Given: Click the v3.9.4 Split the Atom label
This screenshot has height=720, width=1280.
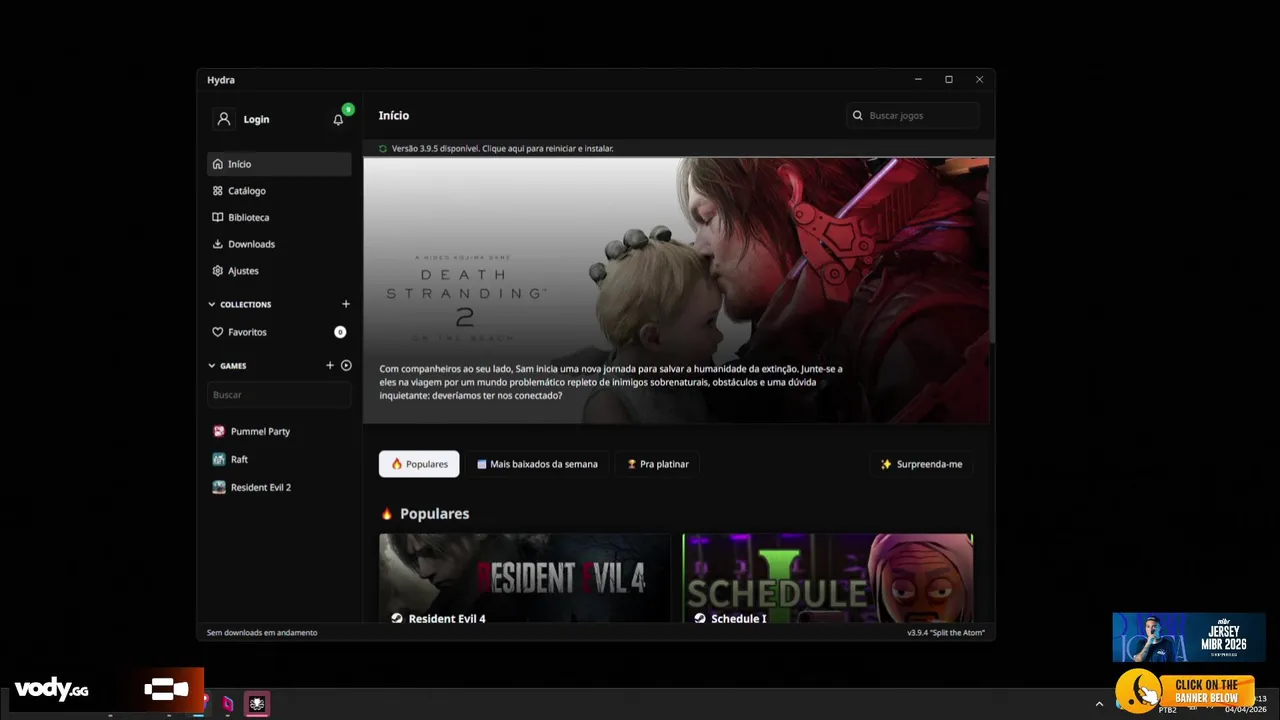Looking at the screenshot, I should (x=946, y=632).
